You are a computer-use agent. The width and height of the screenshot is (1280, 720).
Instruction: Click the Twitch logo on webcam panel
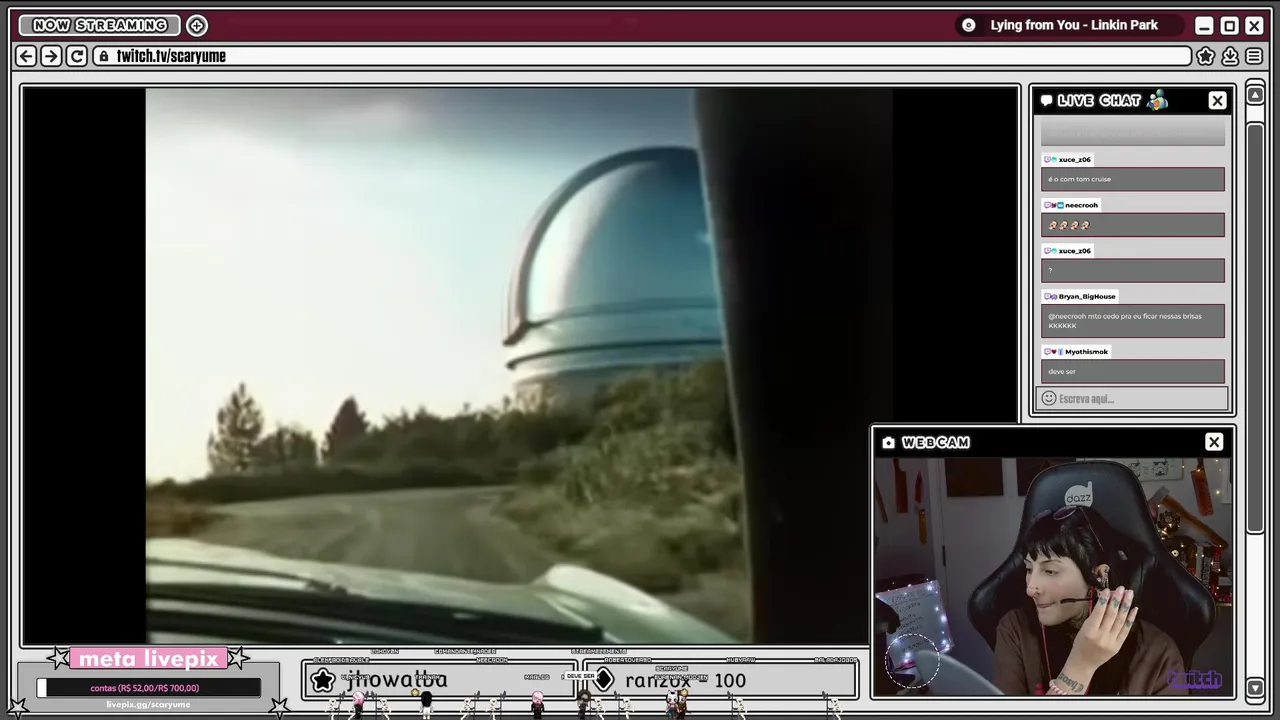point(1195,679)
